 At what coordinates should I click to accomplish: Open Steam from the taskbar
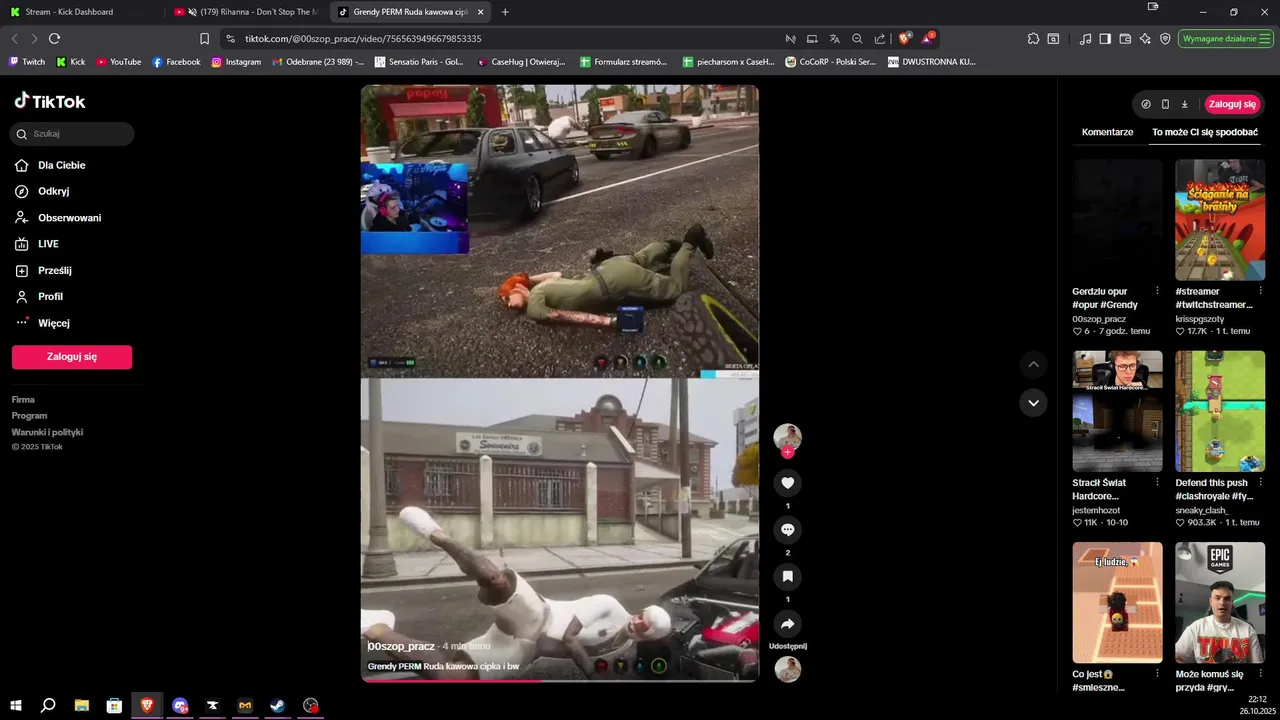(278, 705)
